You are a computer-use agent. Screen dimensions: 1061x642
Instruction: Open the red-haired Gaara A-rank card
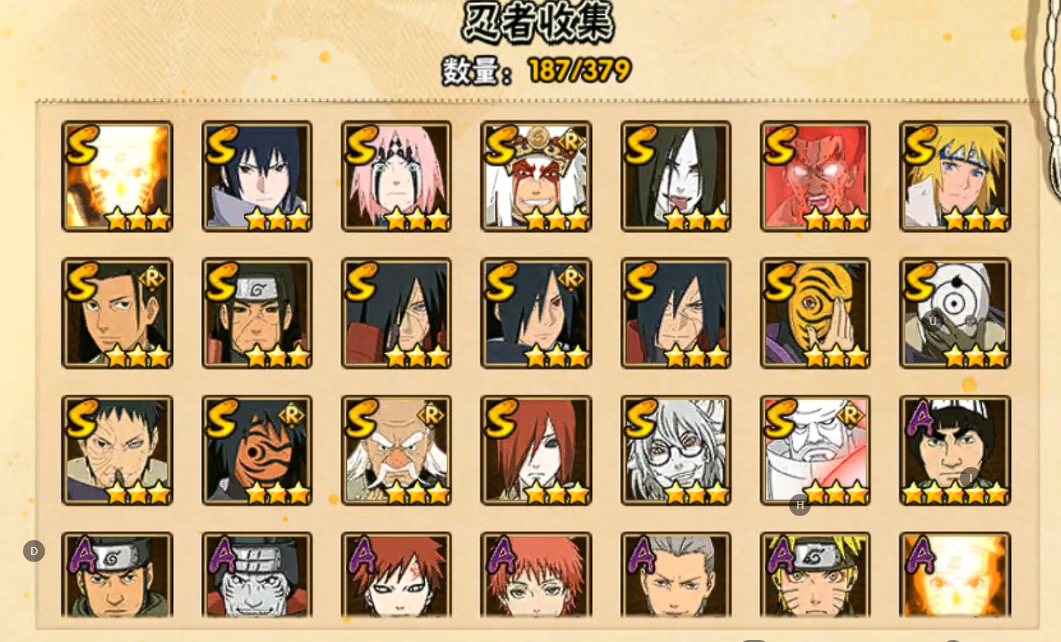397,574
